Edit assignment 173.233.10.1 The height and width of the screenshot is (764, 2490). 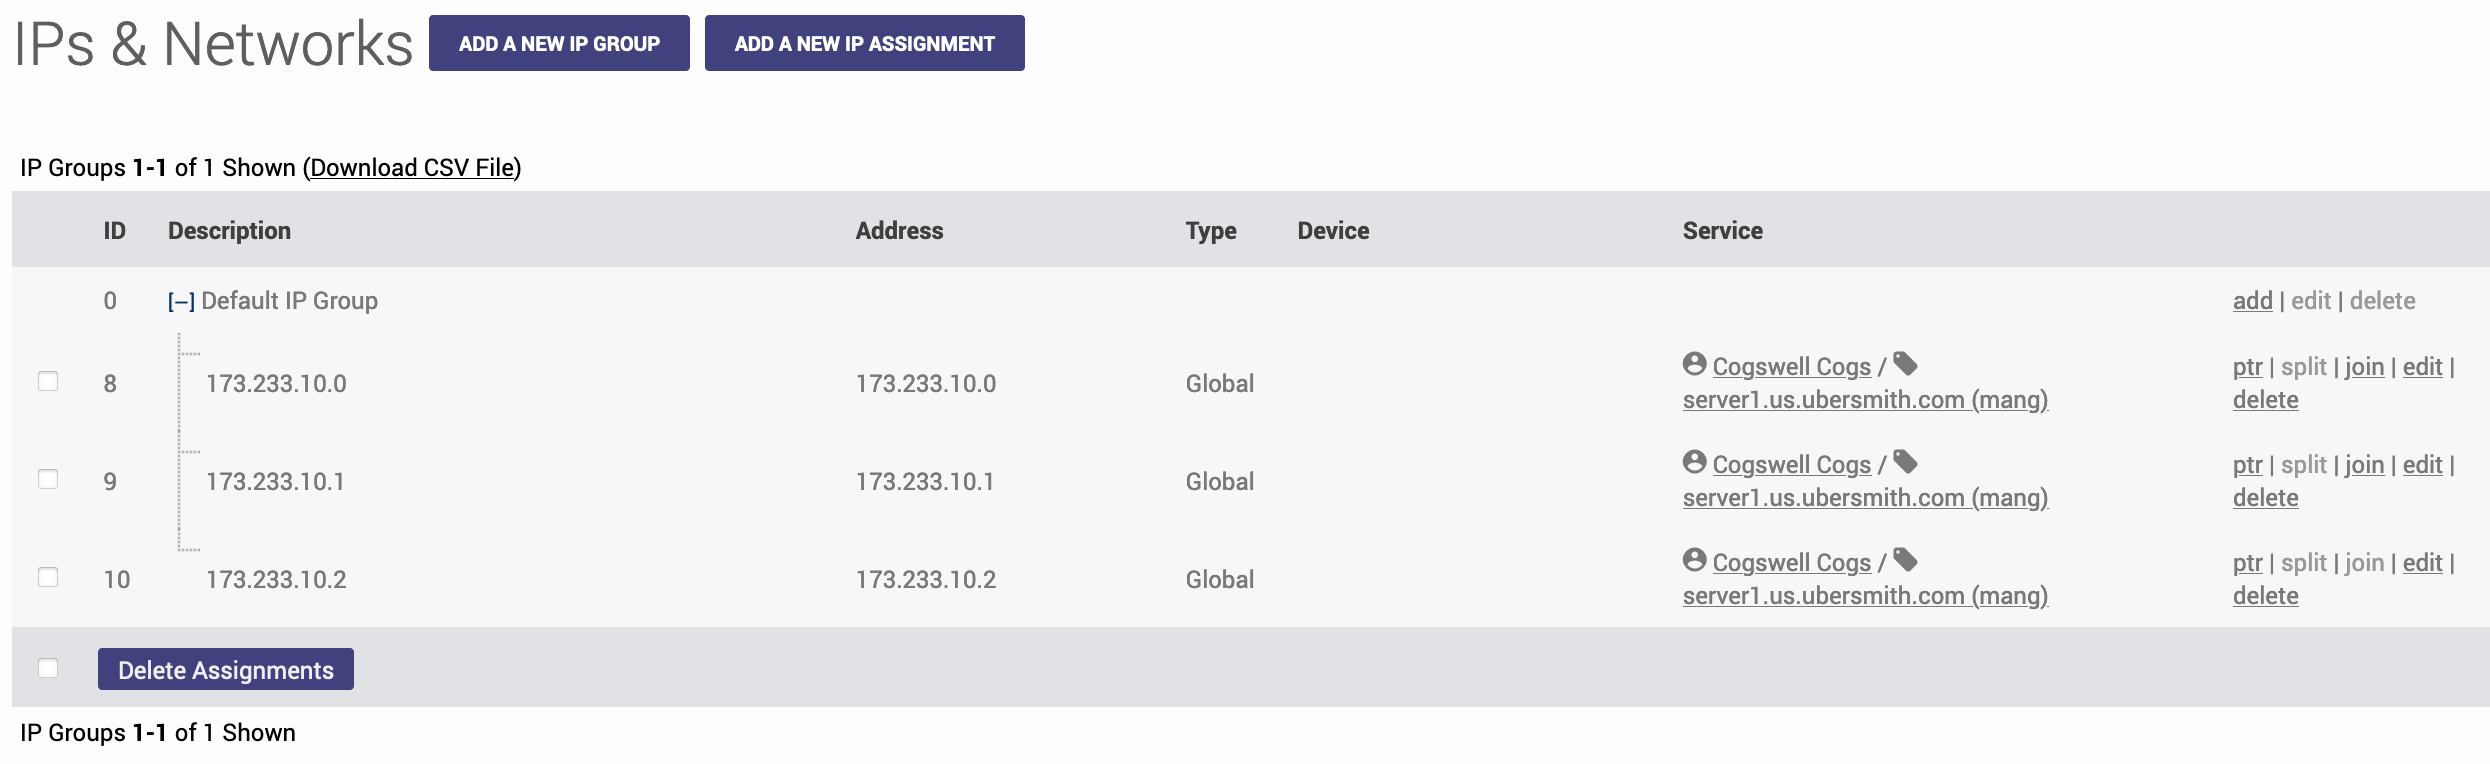pyautogui.click(x=2422, y=465)
